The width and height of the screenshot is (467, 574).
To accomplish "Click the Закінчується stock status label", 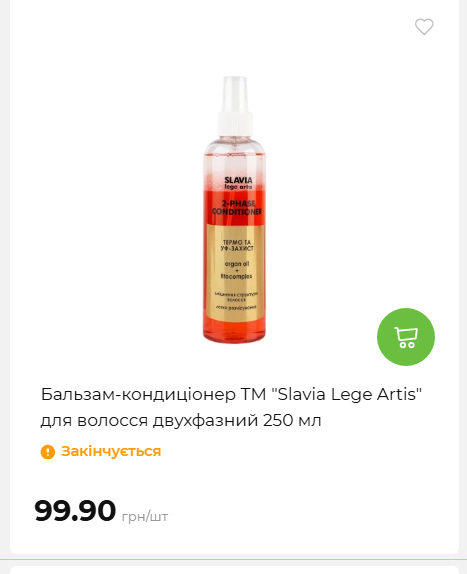I will click(x=111, y=451).
